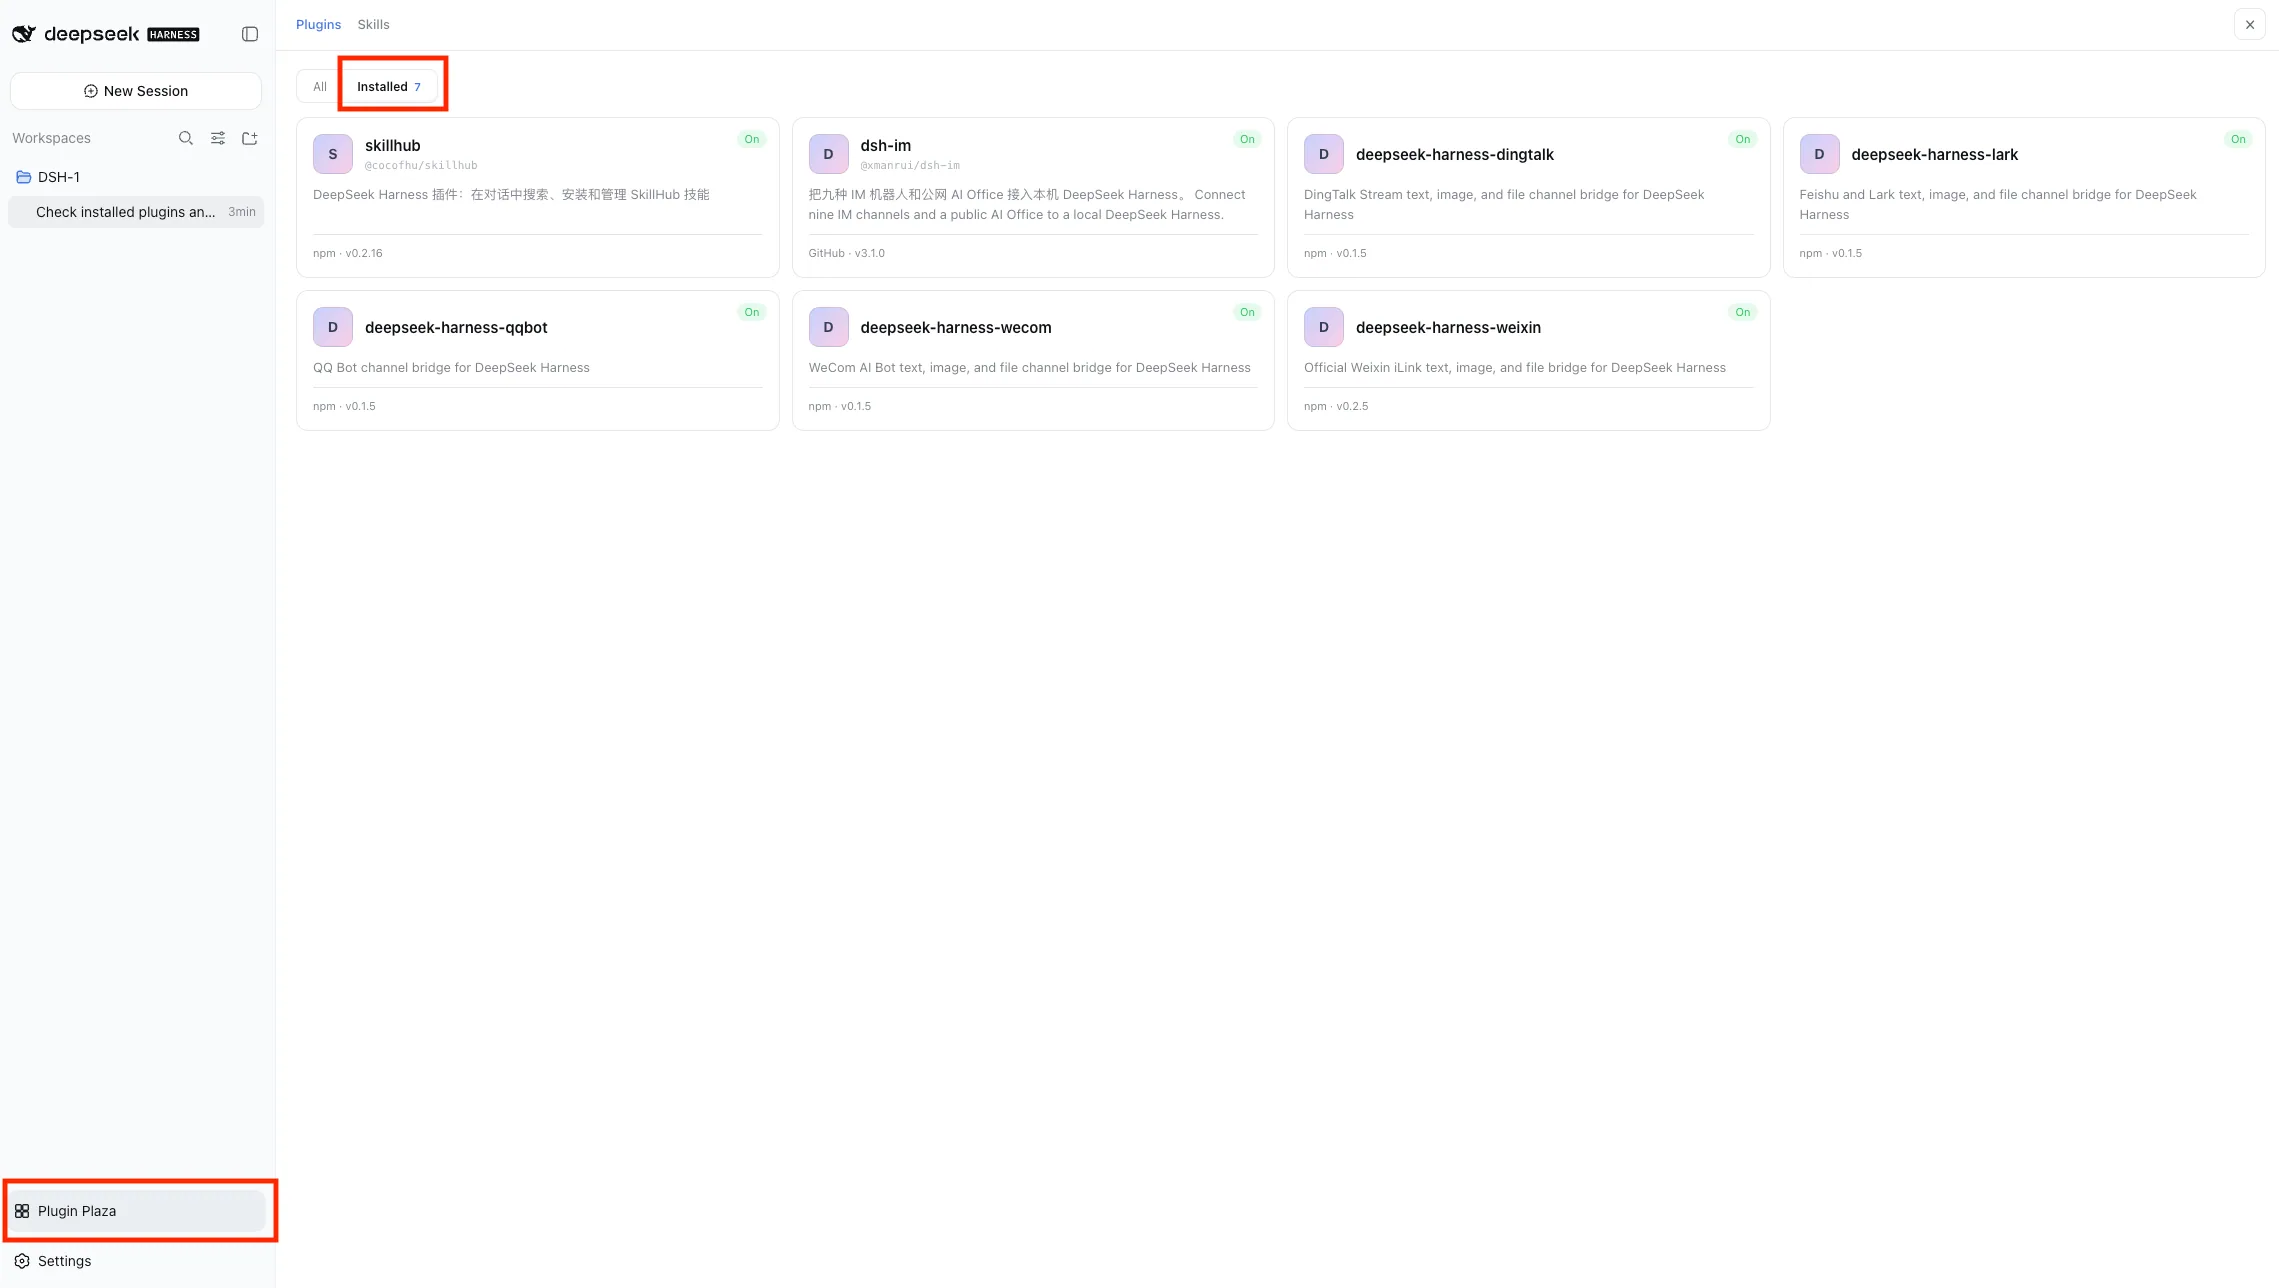
Task: Click the DSH-1 folder icon
Action: 24,177
